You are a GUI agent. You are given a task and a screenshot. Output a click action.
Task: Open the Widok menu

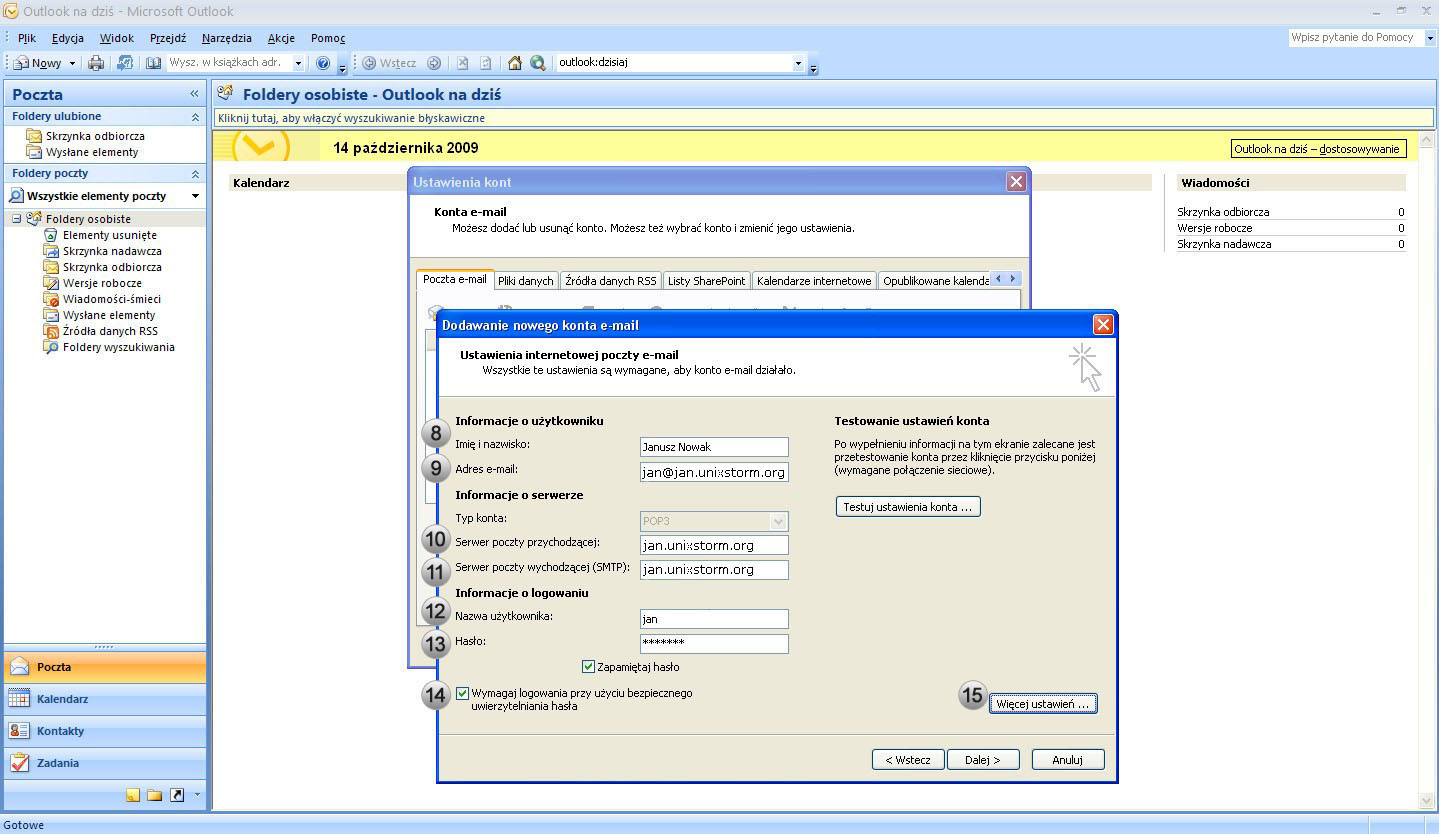117,38
